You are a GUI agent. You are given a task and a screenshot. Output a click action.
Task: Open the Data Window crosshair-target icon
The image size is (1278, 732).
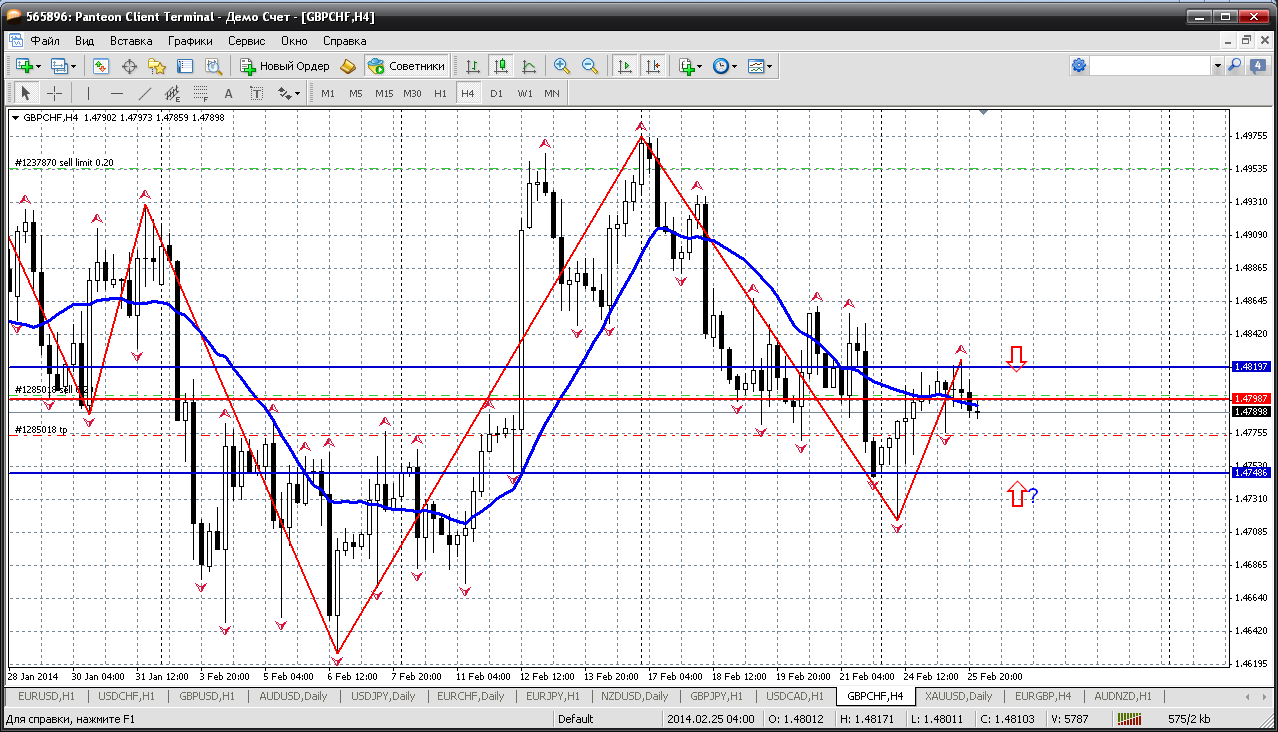(129, 66)
